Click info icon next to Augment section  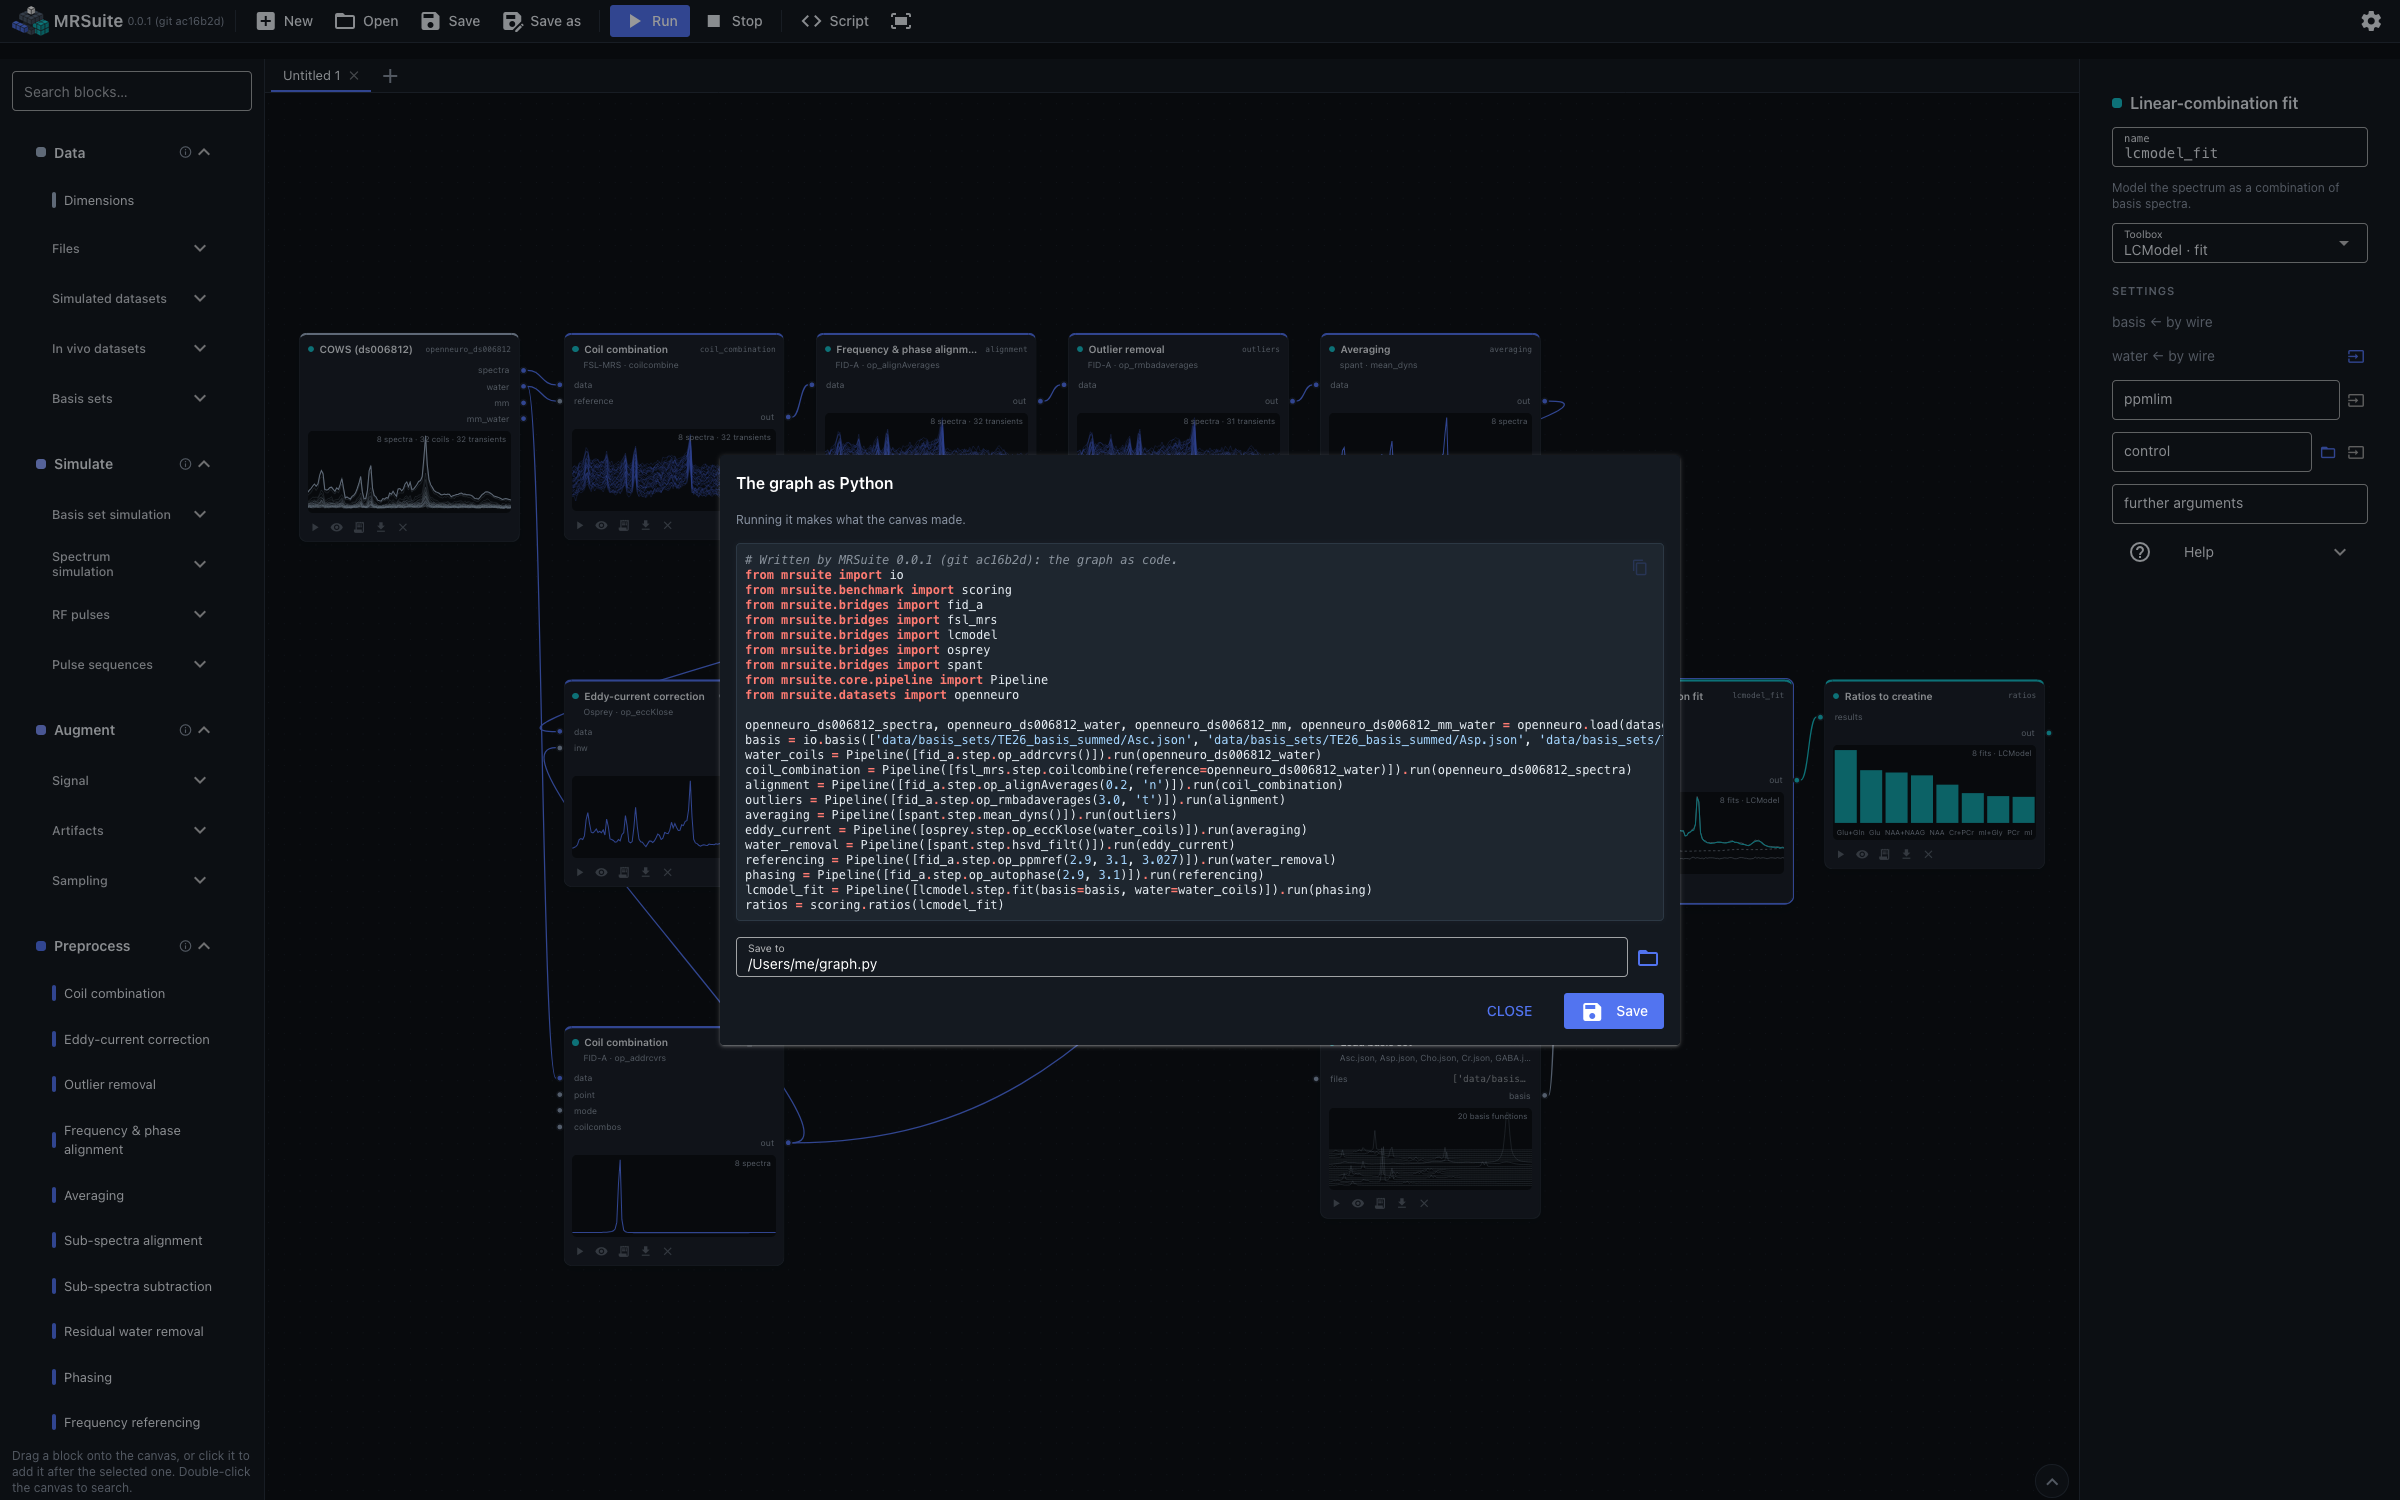point(185,730)
